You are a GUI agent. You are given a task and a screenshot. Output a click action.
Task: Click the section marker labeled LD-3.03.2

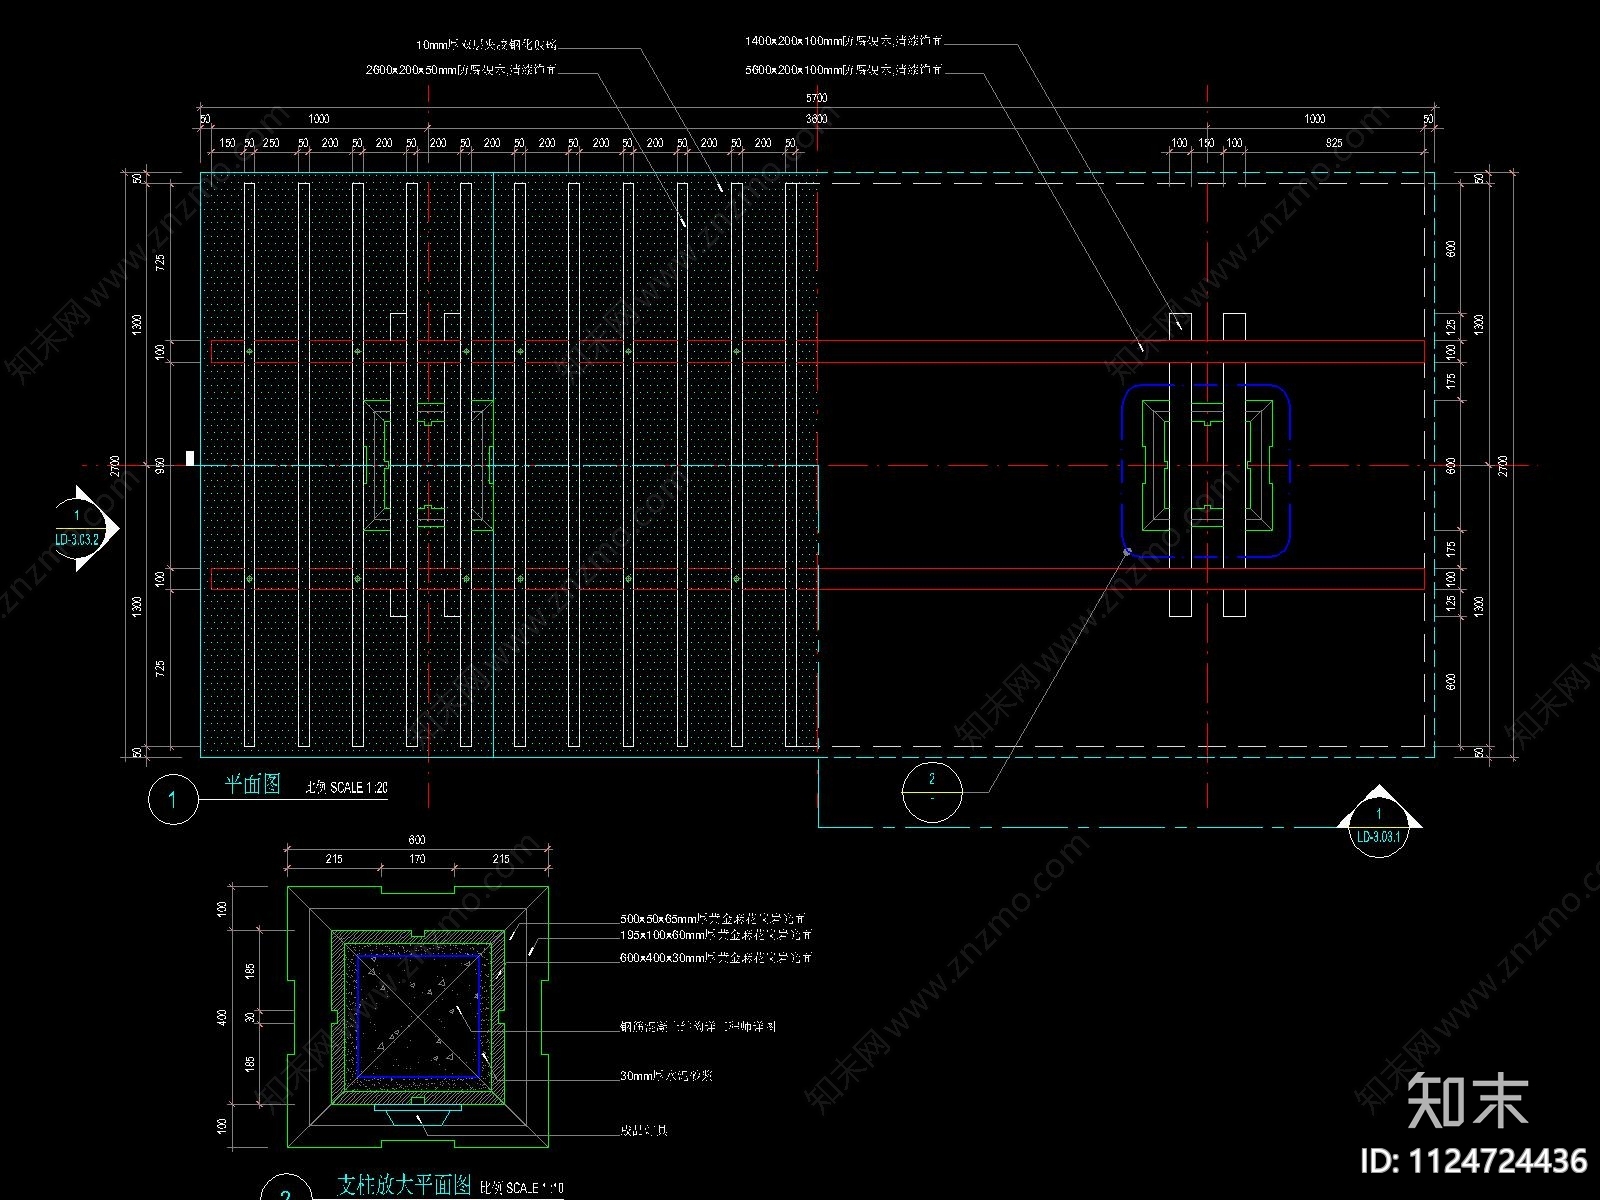click(x=86, y=529)
